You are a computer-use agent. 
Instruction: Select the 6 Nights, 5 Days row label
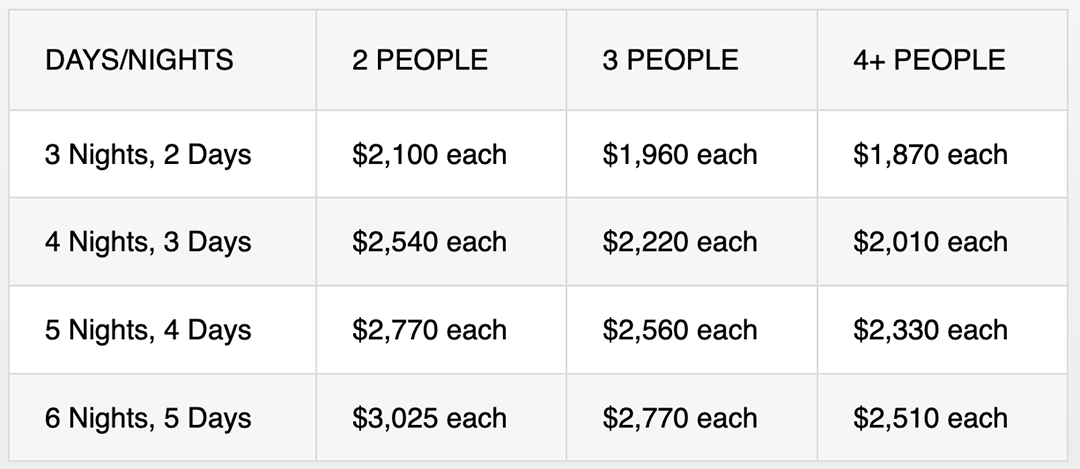coord(148,418)
